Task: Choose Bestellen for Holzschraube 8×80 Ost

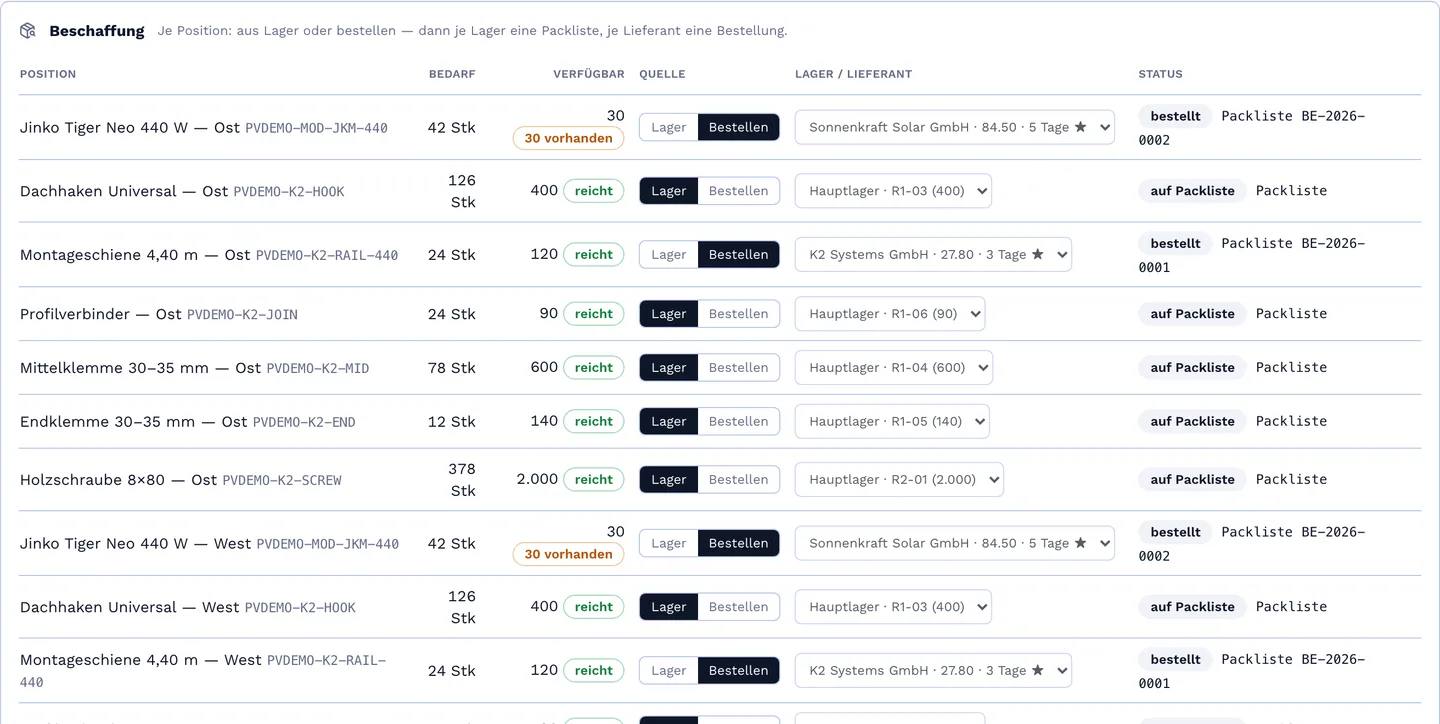Action: [738, 480]
